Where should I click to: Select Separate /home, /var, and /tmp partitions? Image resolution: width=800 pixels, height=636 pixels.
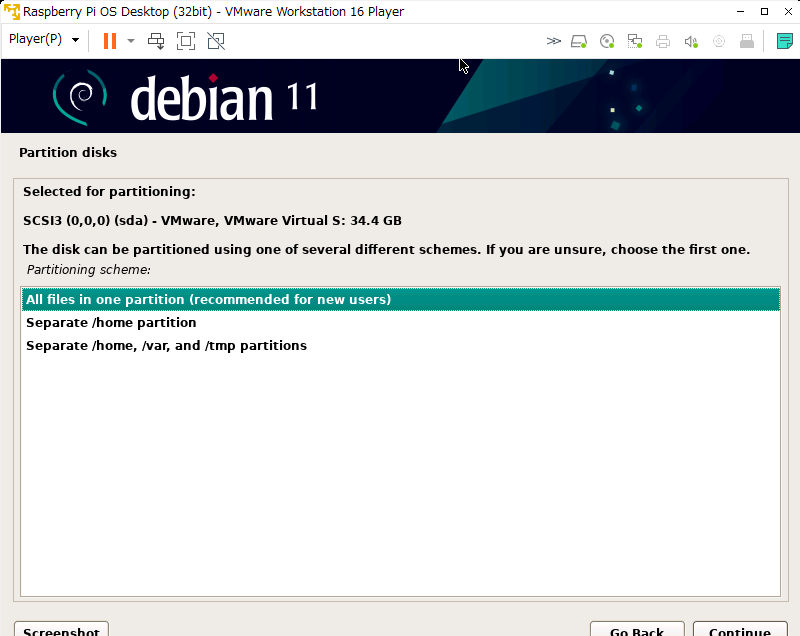[x=401, y=346]
